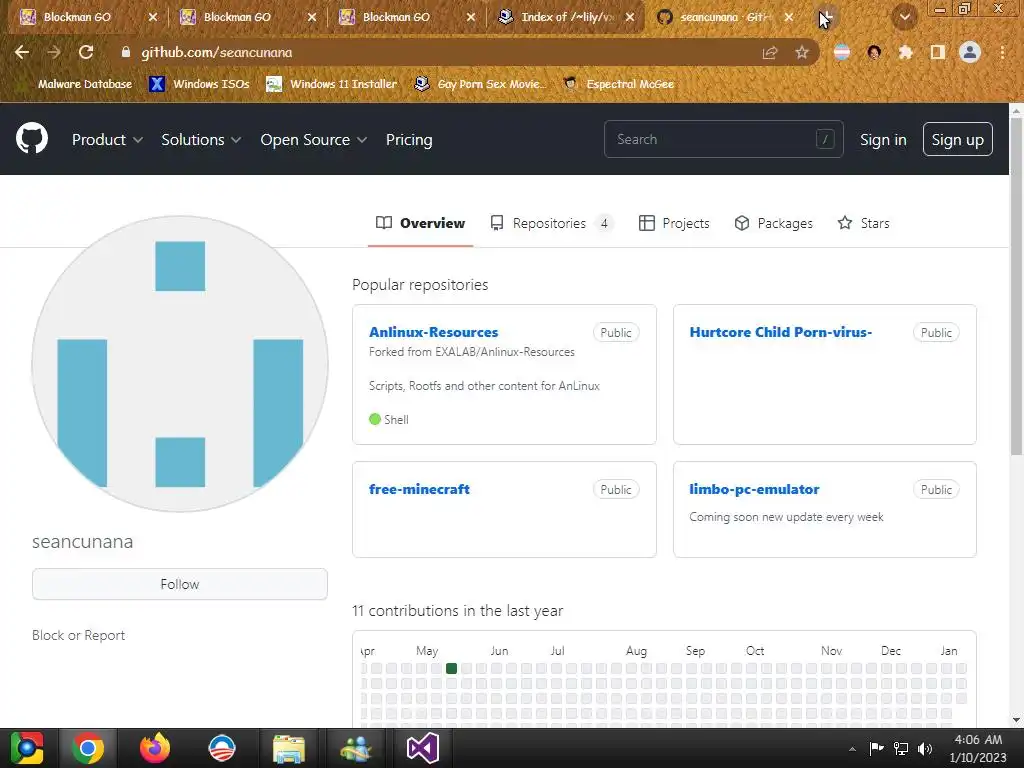Bookmark this page with the star icon
Viewport: 1024px width, 768px height.
[x=802, y=52]
